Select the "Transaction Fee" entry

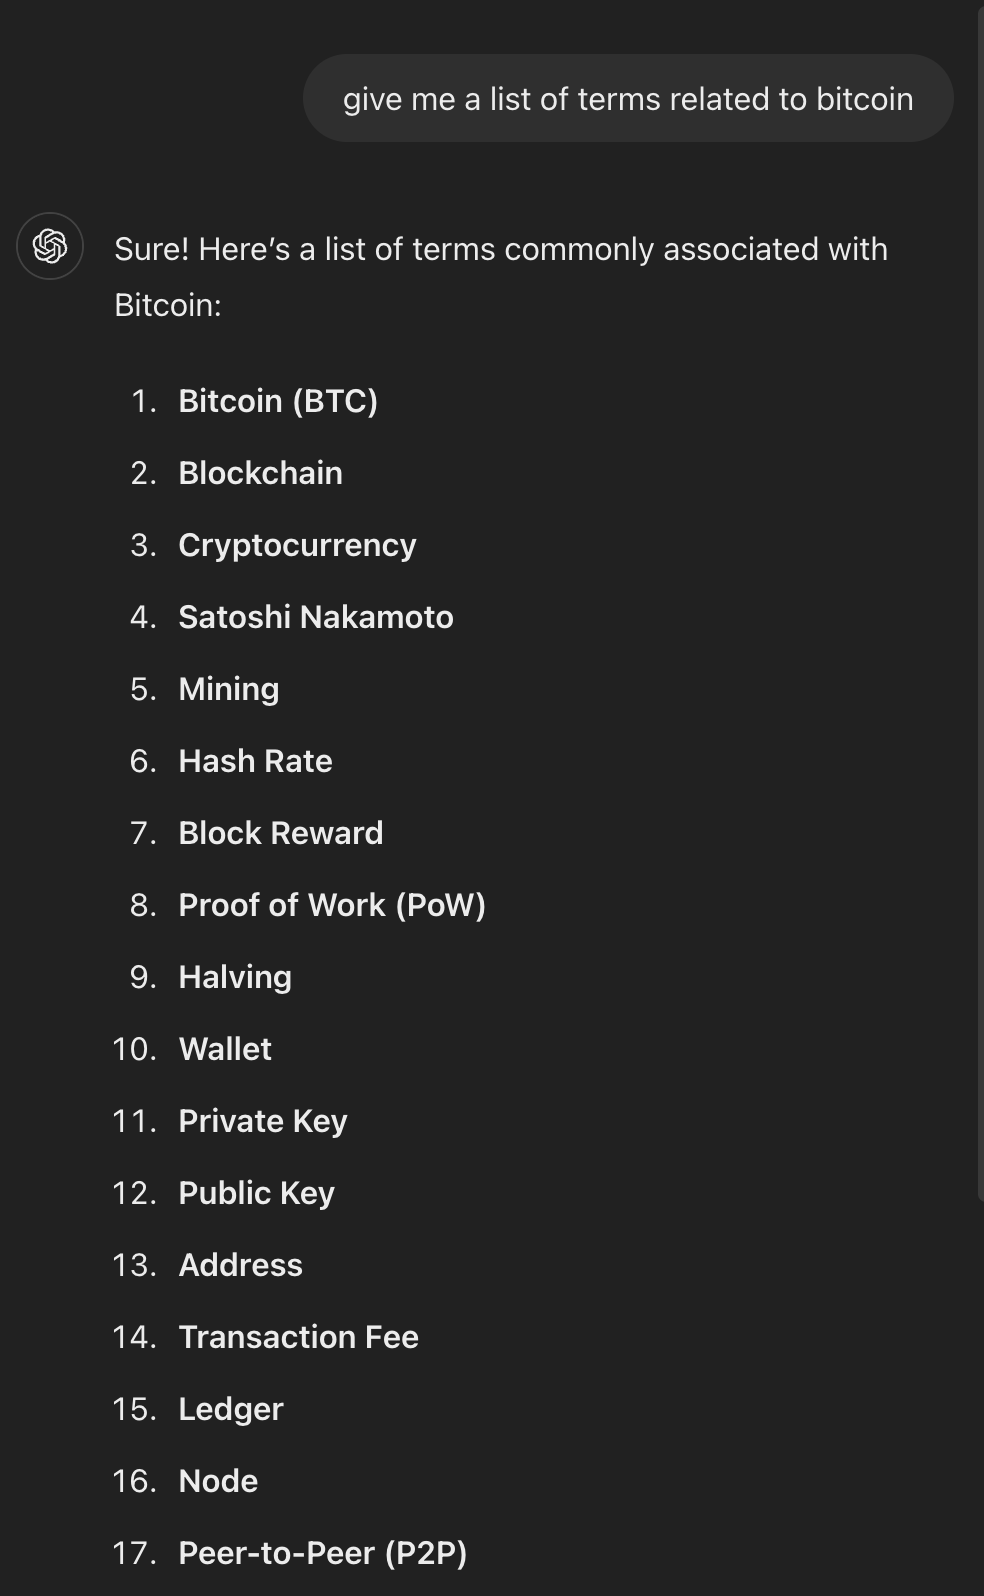(x=298, y=1337)
